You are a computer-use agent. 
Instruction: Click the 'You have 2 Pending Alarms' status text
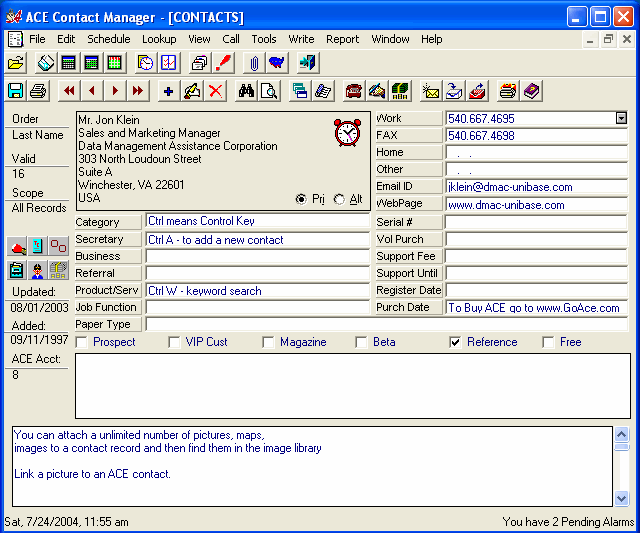(568, 522)
